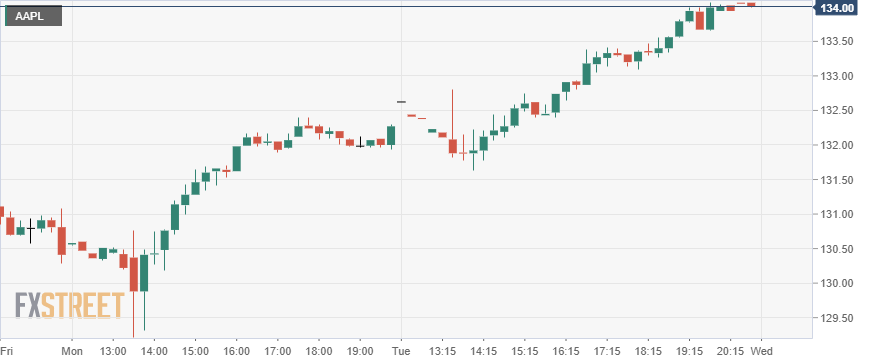883x364 pixels.
Task: Click the 19:00 time label on axis
Action: point(360,352)
